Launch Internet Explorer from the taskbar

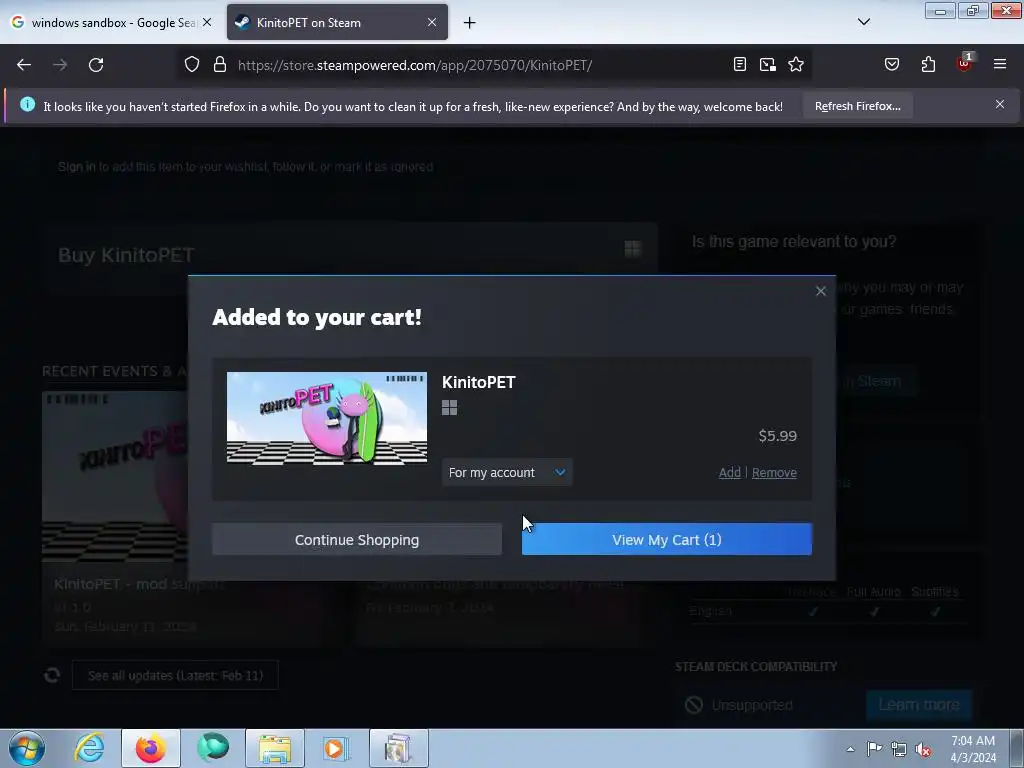click(x=89, y=748)
